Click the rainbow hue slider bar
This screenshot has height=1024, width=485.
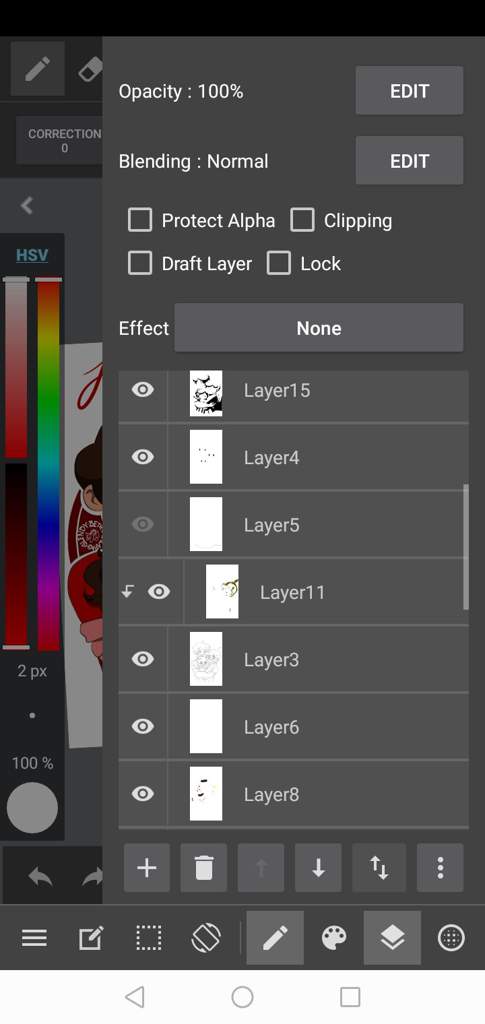49,464
